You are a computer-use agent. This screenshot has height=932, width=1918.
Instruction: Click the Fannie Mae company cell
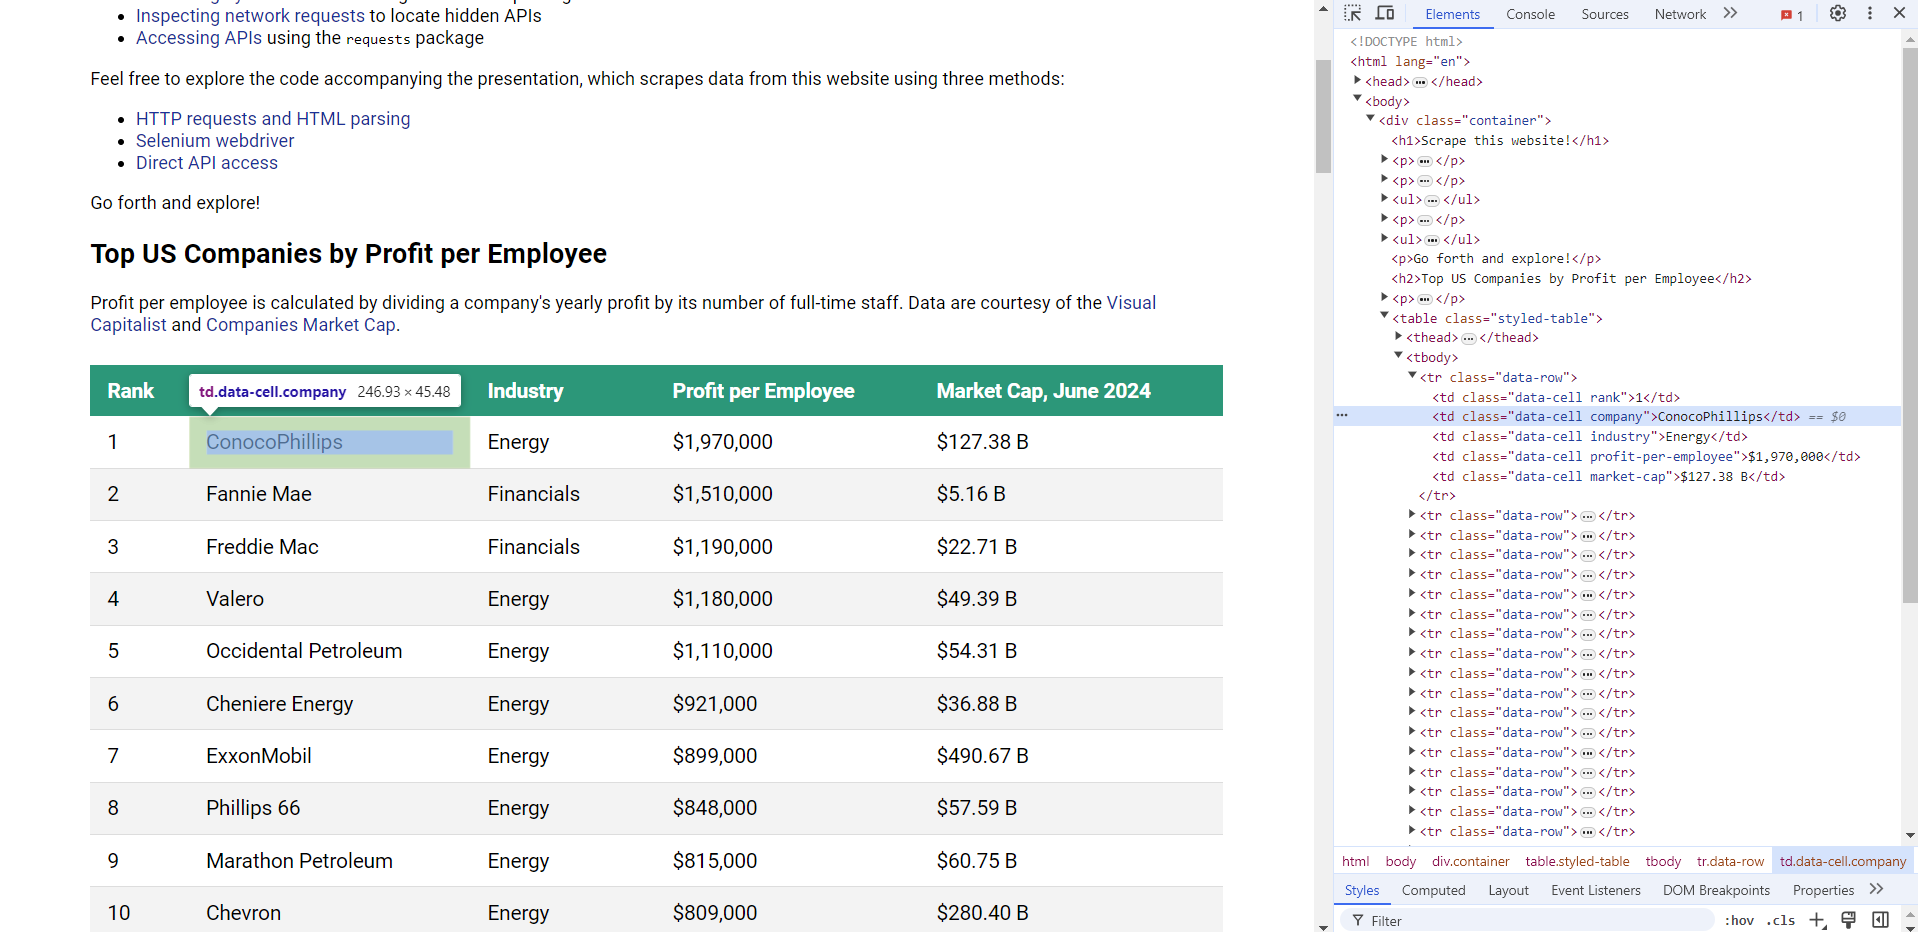point(329,494)
